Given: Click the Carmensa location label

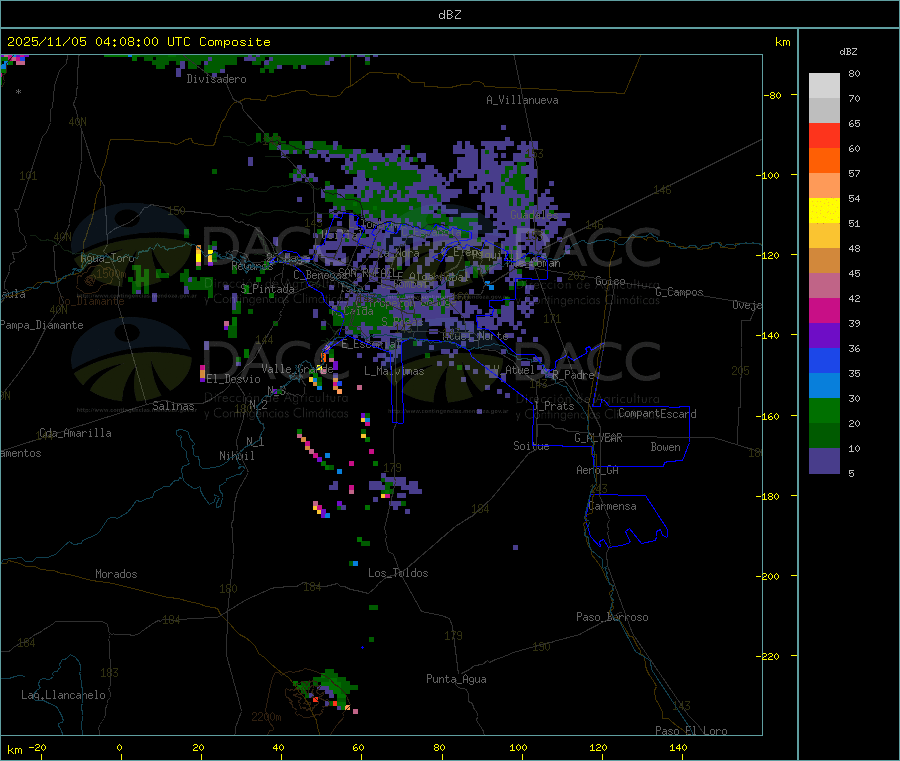Looking at the screenshot, I should pyautogui.click(x=612, y=506).
